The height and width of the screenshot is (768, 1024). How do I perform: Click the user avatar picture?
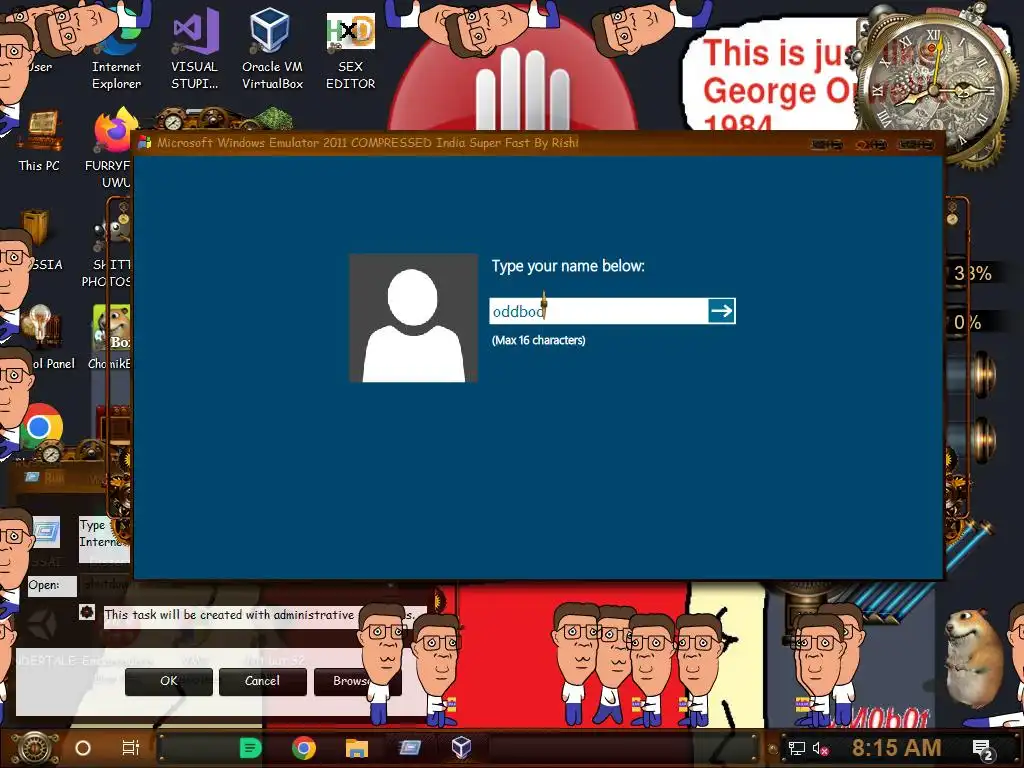[x=413, y=318]
